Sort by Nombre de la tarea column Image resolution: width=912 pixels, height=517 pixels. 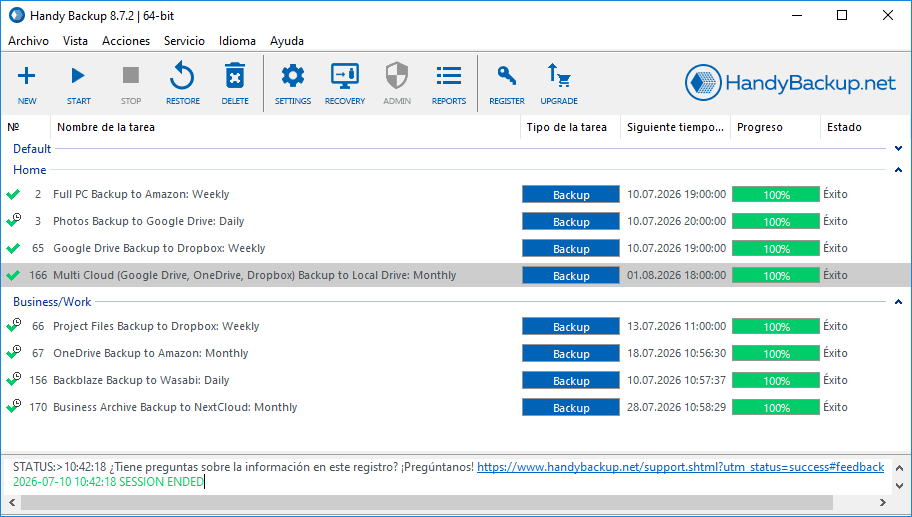(x=286, y=127)
